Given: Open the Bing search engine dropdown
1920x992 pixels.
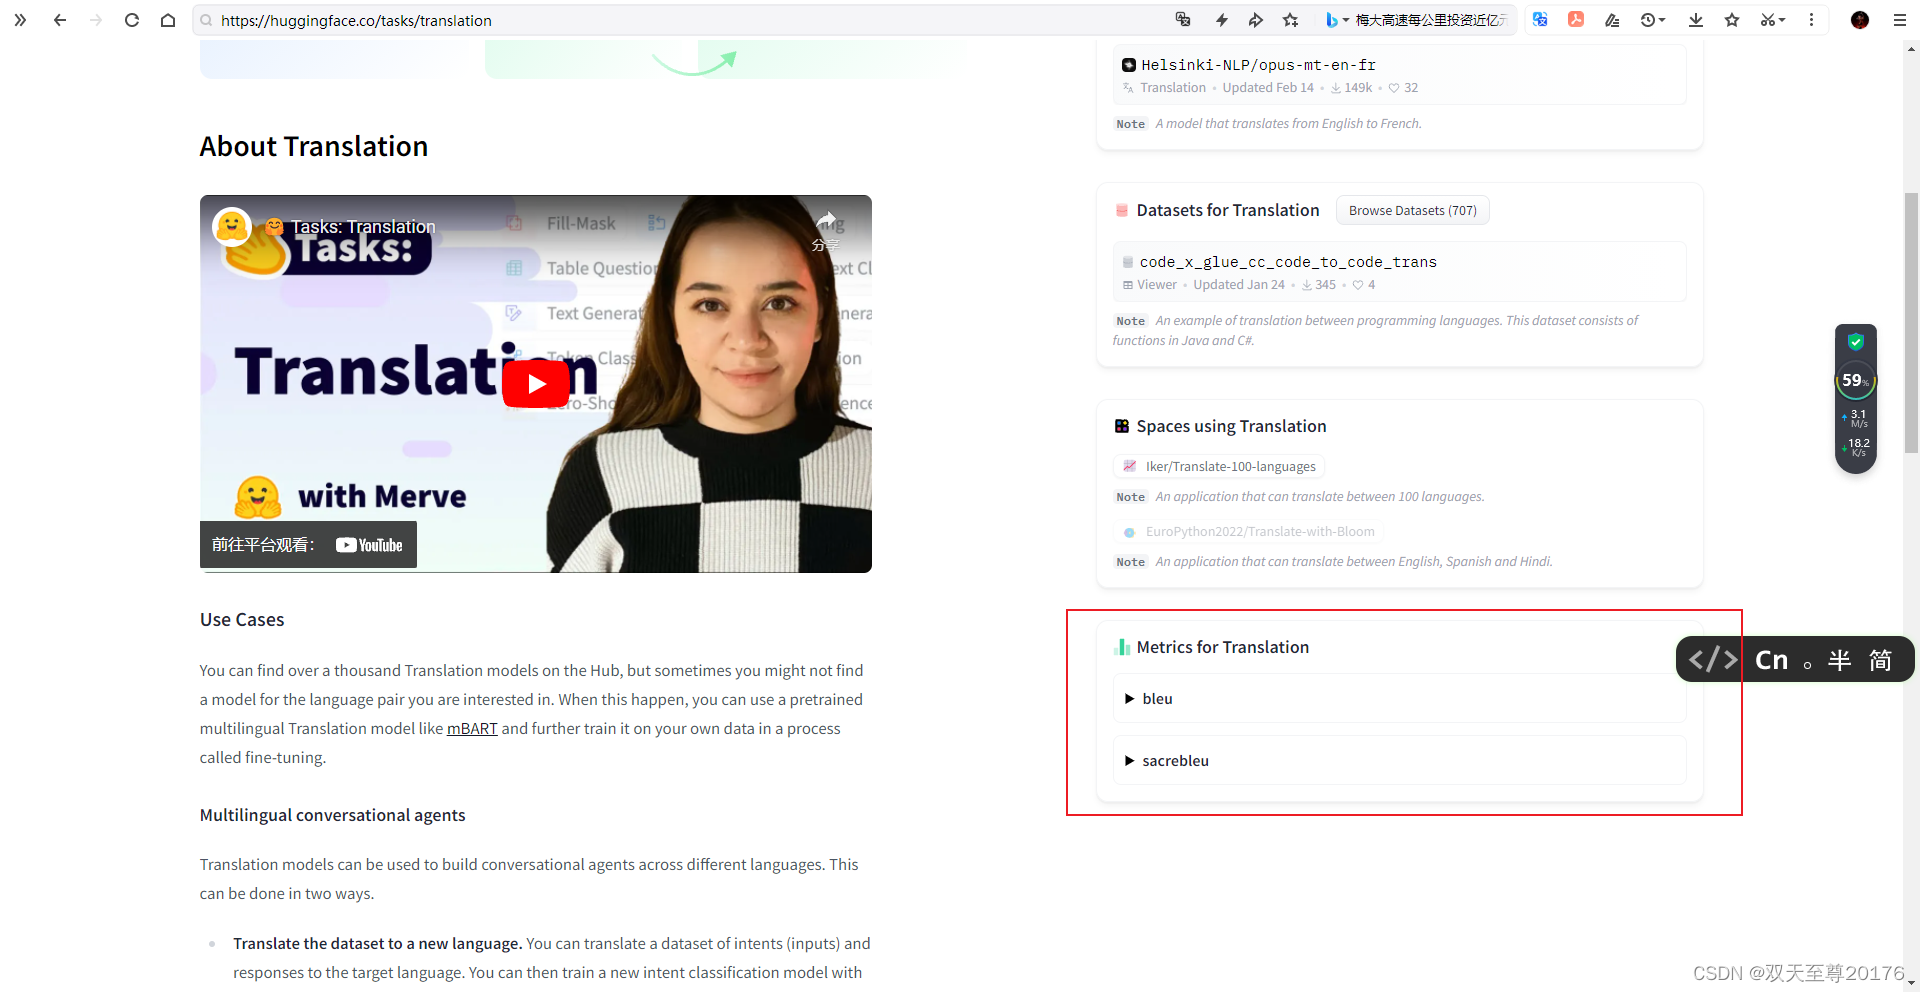Looking at the screenshot, I should pyautogui.click(x=1337, y=20).
